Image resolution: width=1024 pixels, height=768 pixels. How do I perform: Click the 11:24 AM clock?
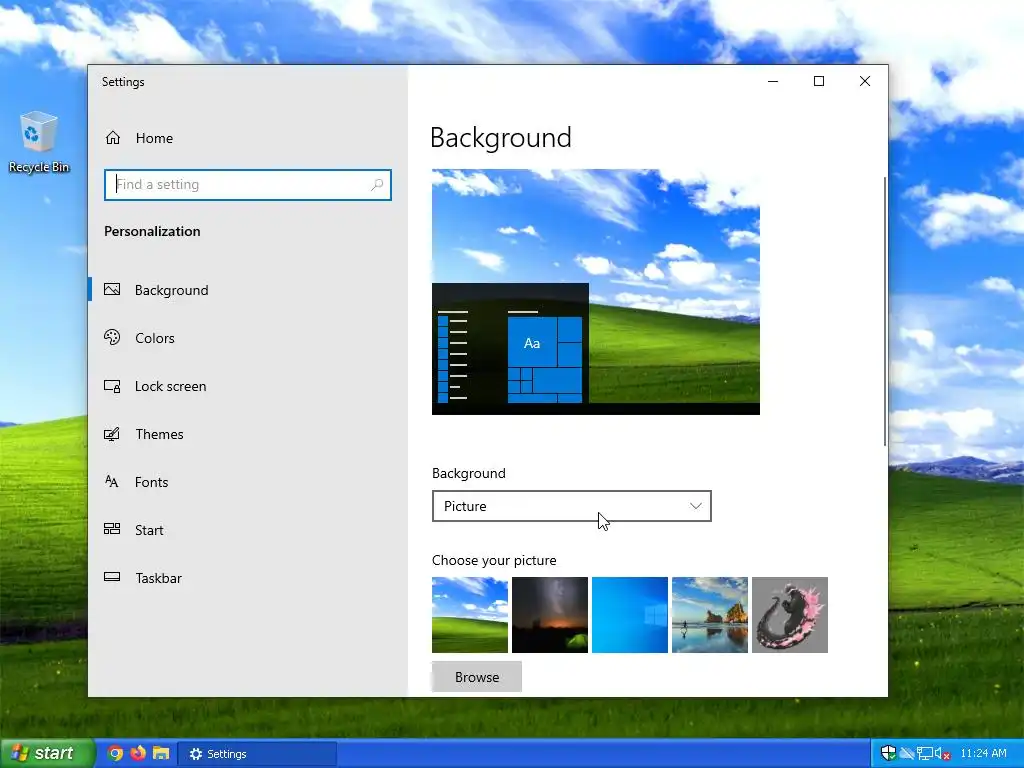click(983, 753)
